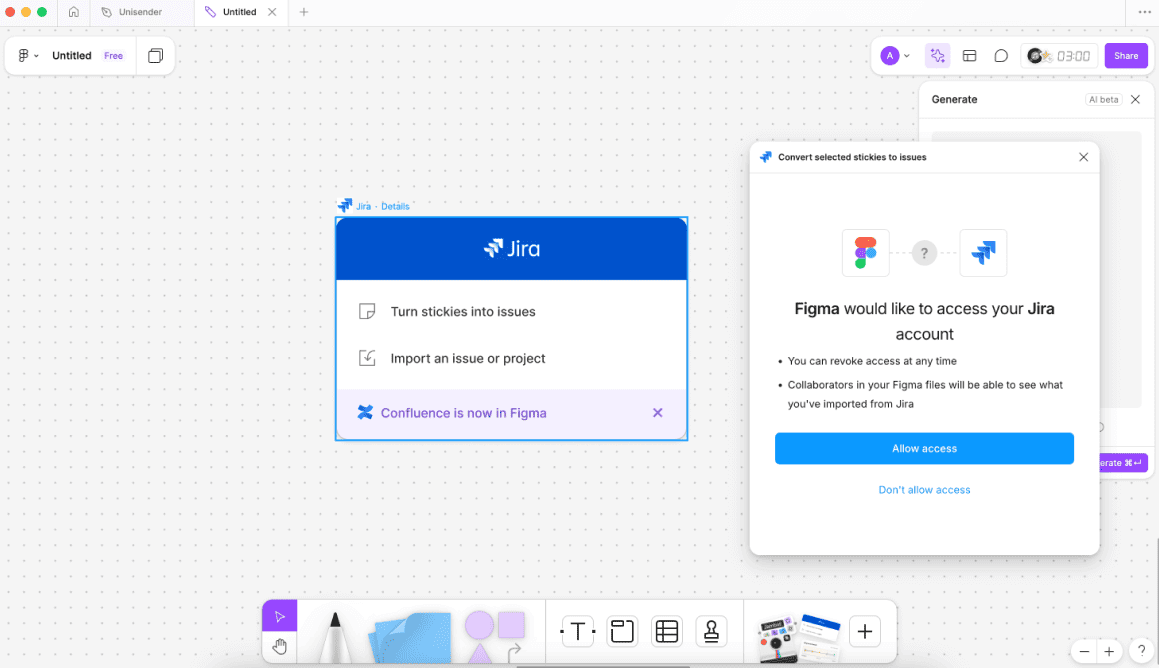Click the Jira header logo
The width and height of the screenshot is (1159, 668).
click(x=511, y=248)
